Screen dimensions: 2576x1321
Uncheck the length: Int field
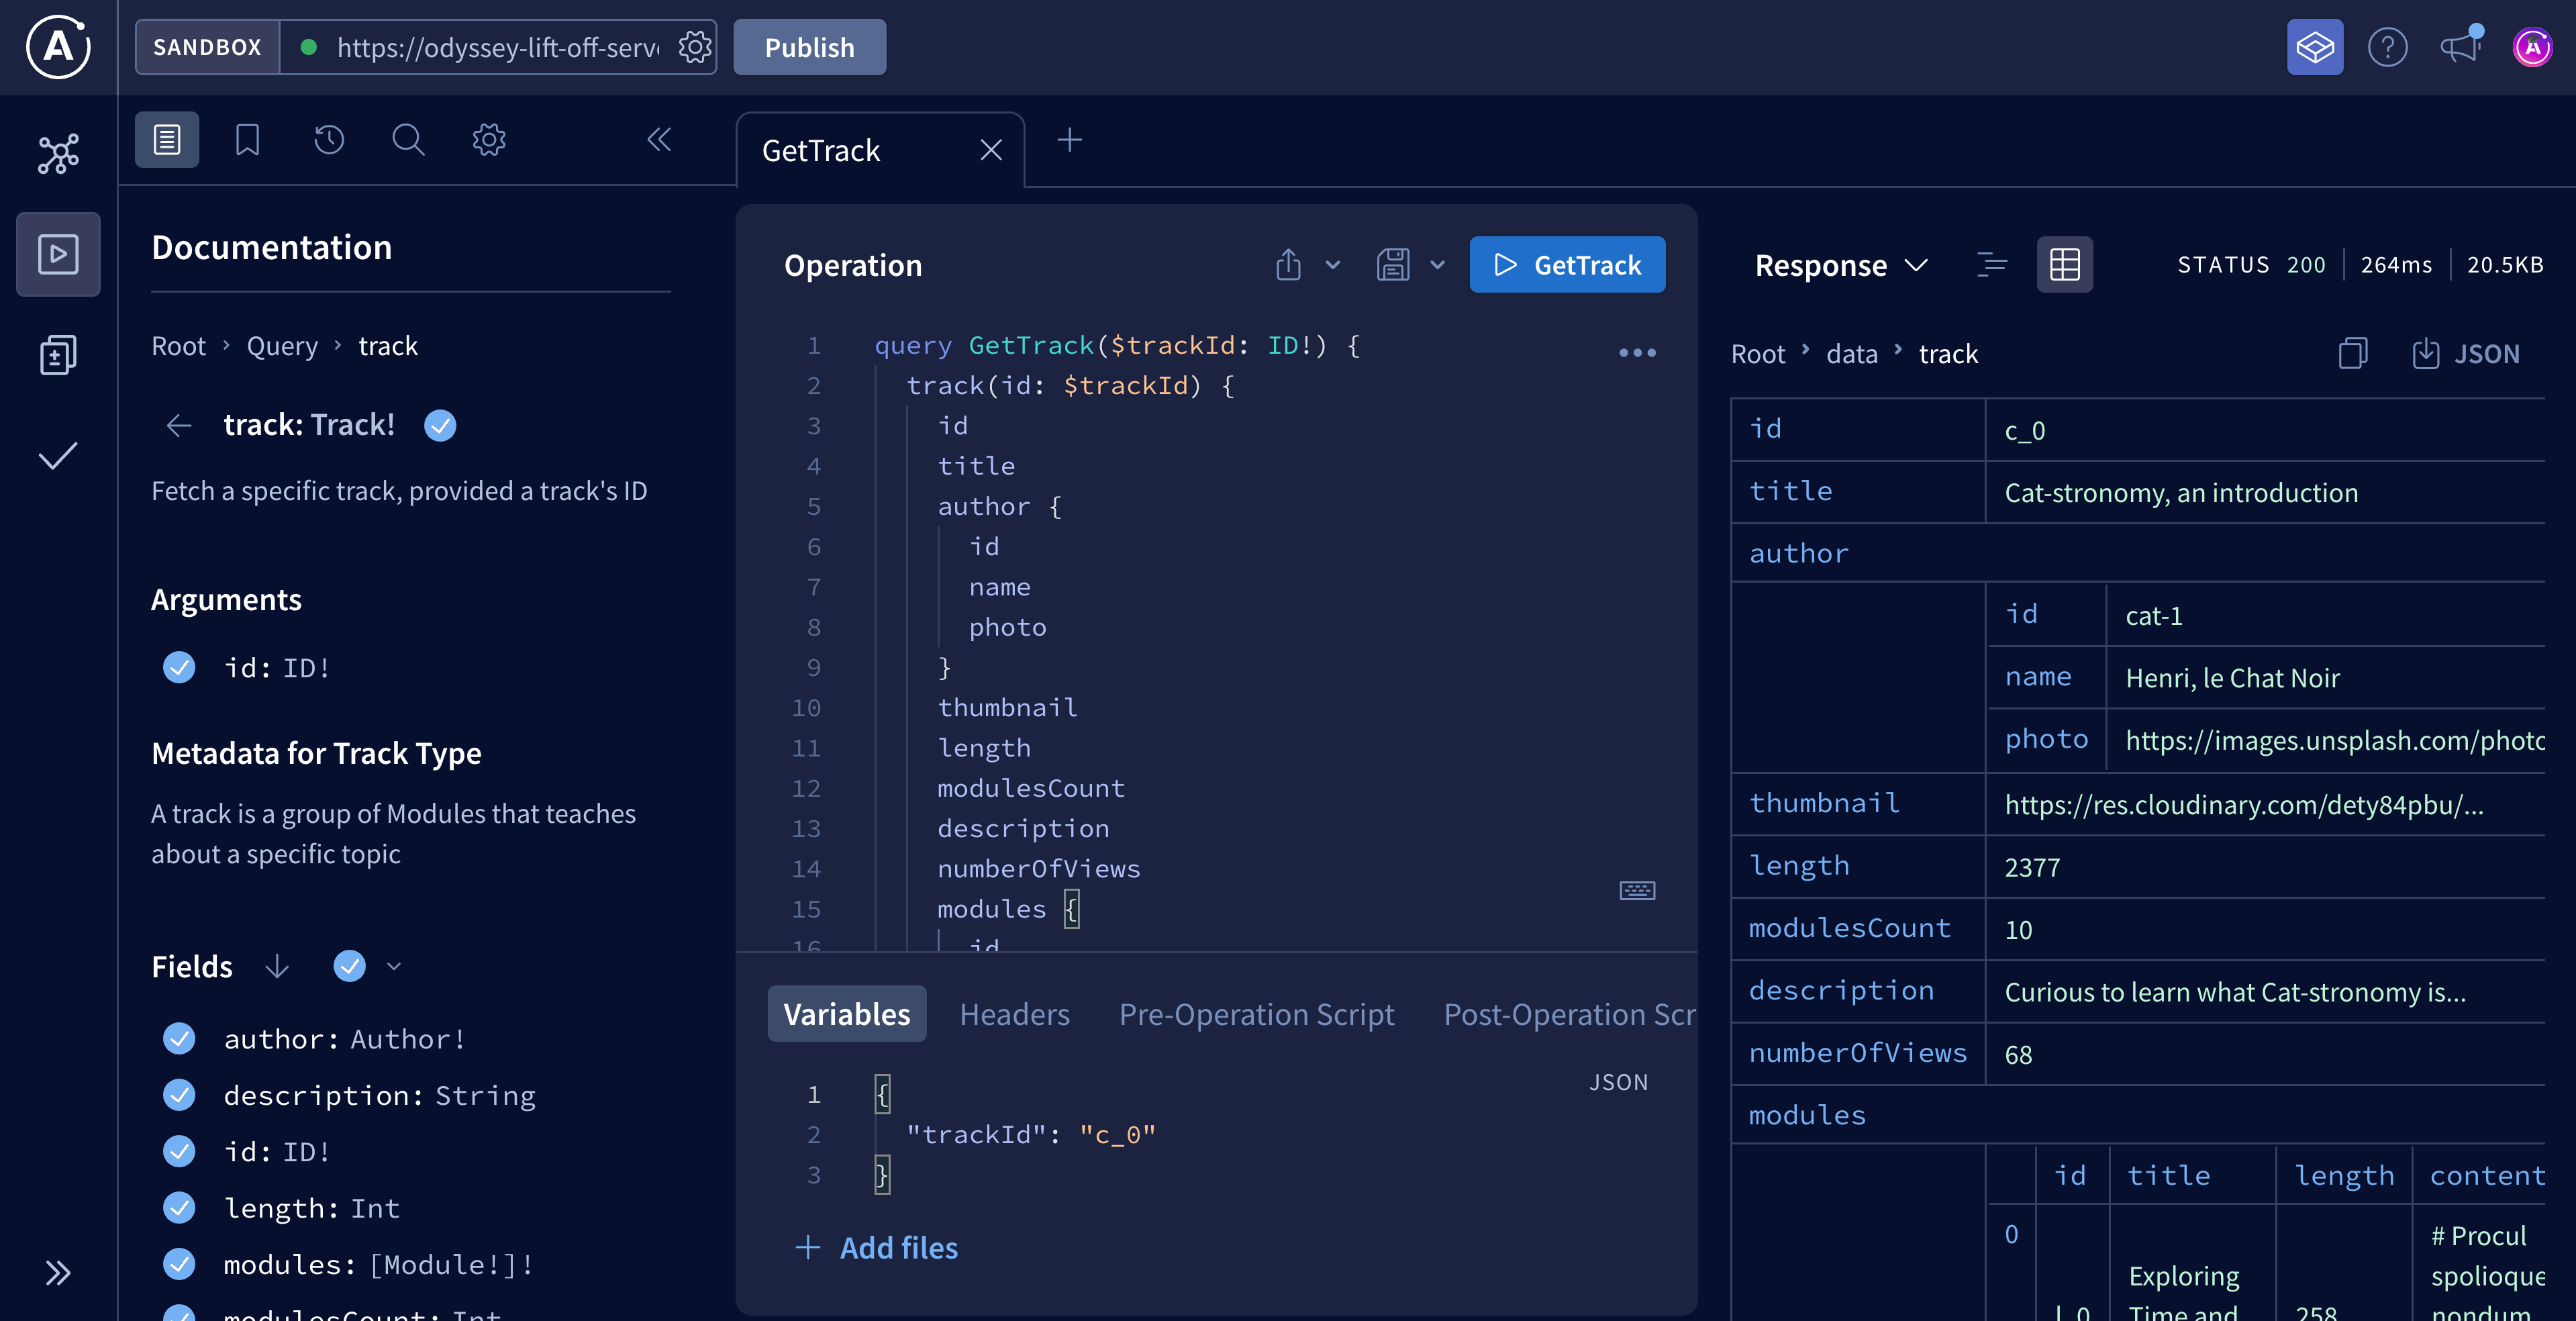179,1208
